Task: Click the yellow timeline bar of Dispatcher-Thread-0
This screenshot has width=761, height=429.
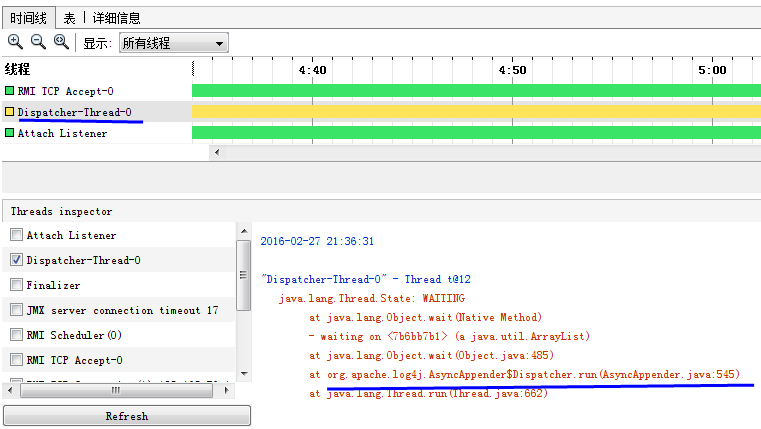Action: (477, 112)
